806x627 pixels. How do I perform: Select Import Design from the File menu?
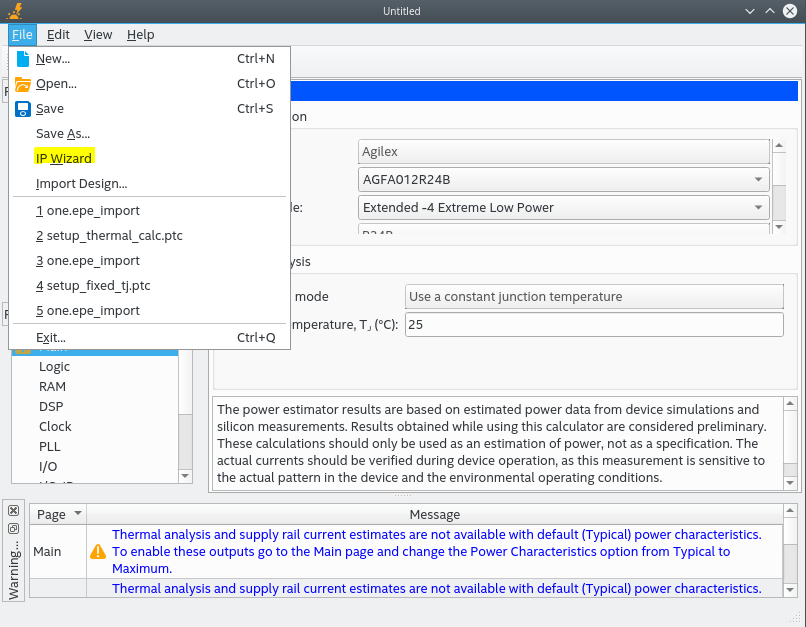click(x=81, y=184)
